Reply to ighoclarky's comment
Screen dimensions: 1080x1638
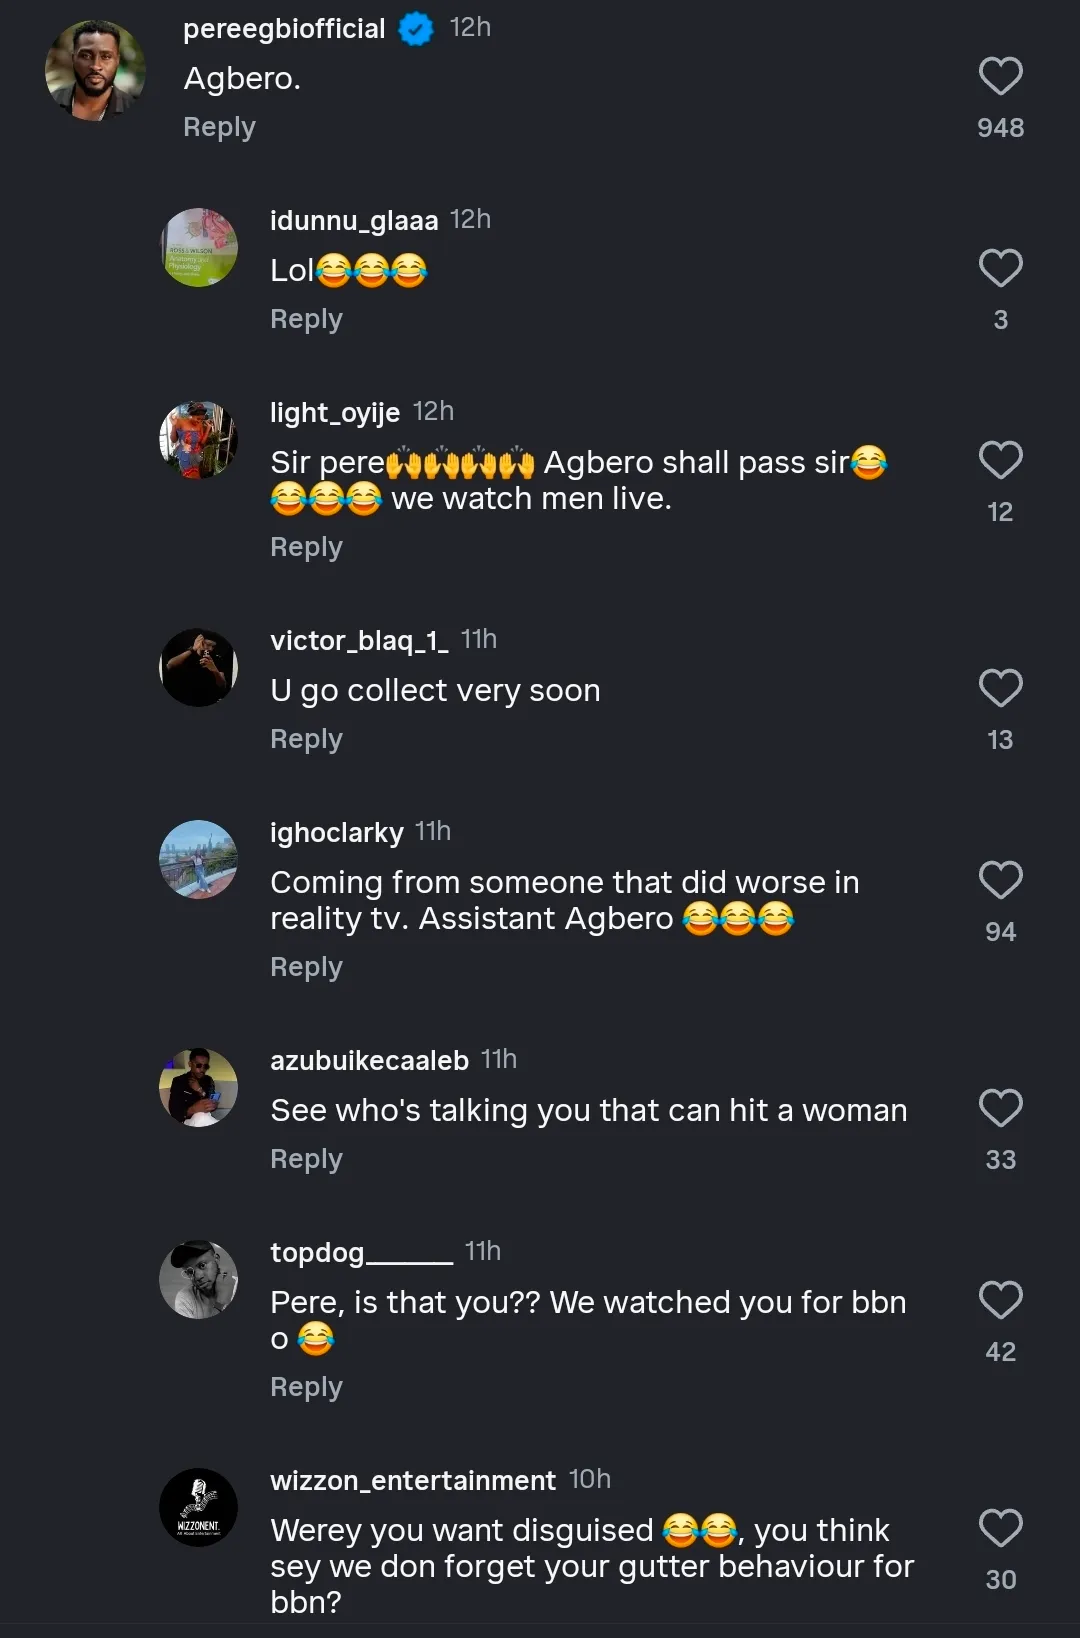[306, 967]
